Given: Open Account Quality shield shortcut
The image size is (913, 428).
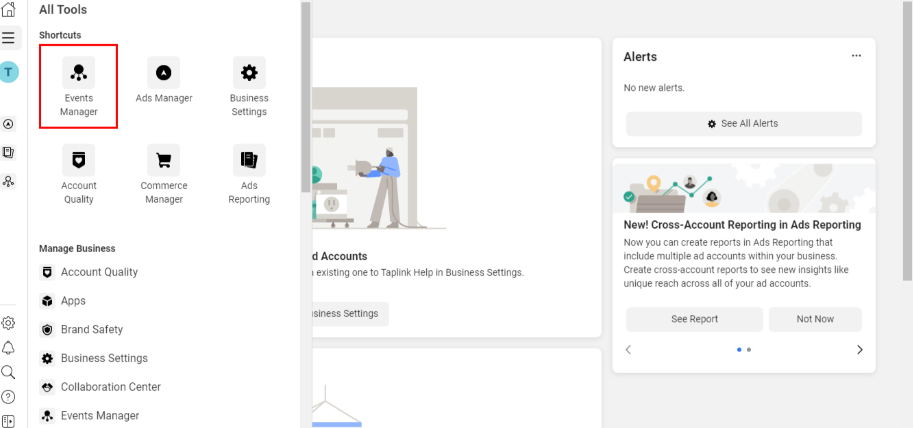Looking at the screenshot, I should coord(78,173).
